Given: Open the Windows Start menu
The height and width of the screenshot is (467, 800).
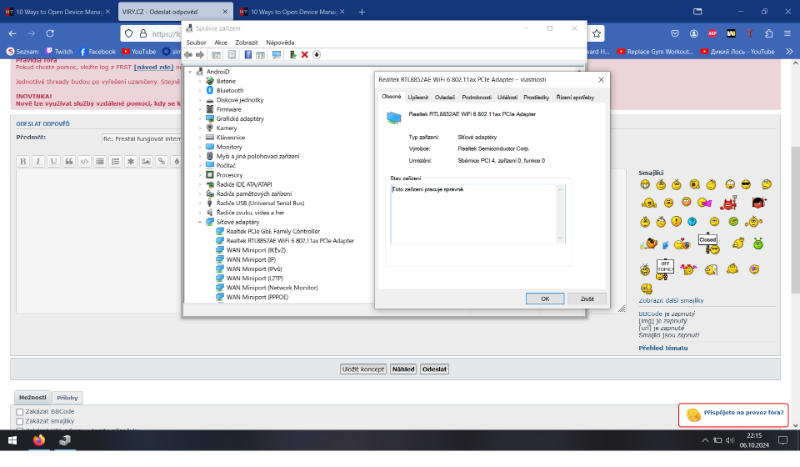Looking at the screenshot, I should coord(12,440).
